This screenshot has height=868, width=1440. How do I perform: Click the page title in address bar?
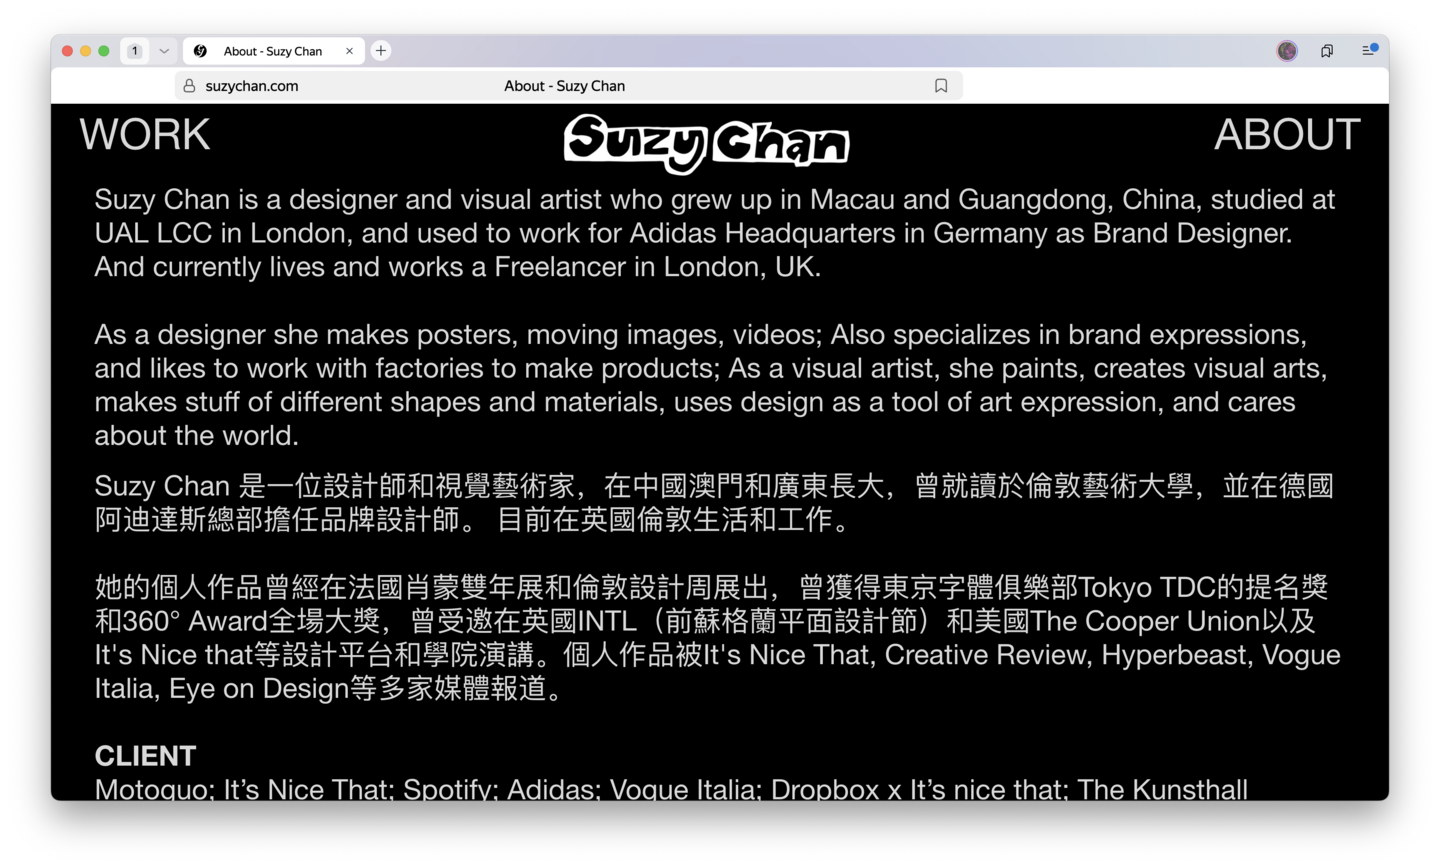565,86
